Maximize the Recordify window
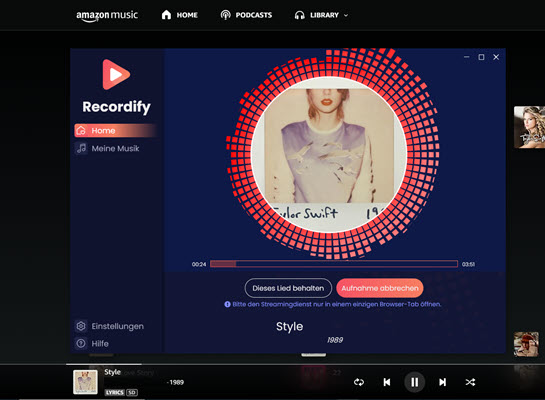This screenshot has width=545, height=400. point(481,57)
